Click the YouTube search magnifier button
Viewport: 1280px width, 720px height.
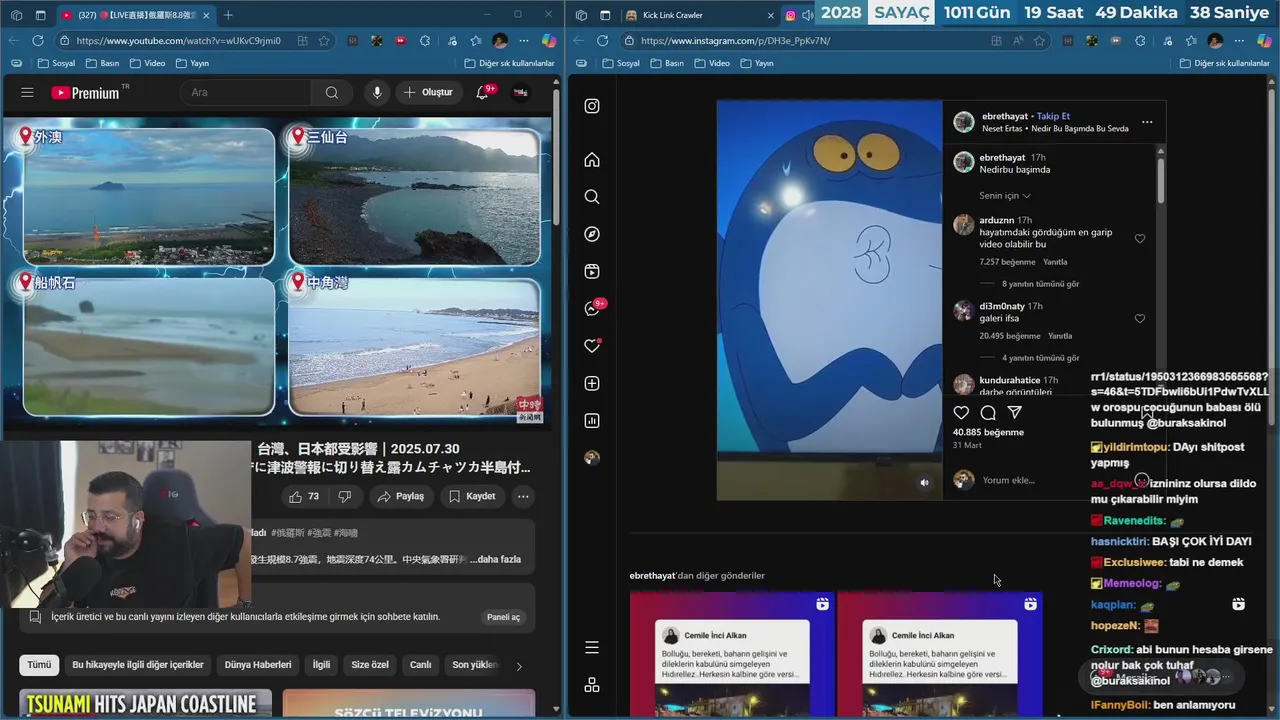point(331,92)
